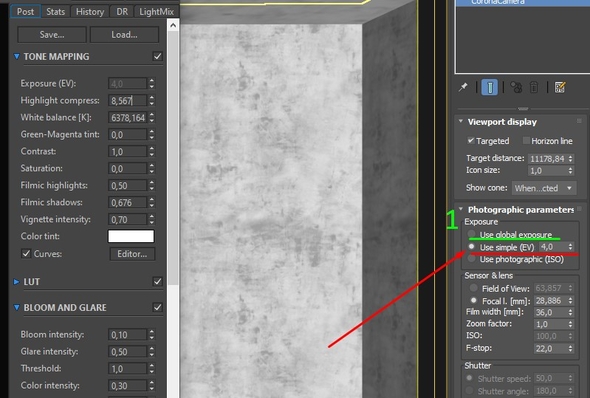Click the make unique icon
Viewport: 590px width, 398px height.
[x=516, y=87]
